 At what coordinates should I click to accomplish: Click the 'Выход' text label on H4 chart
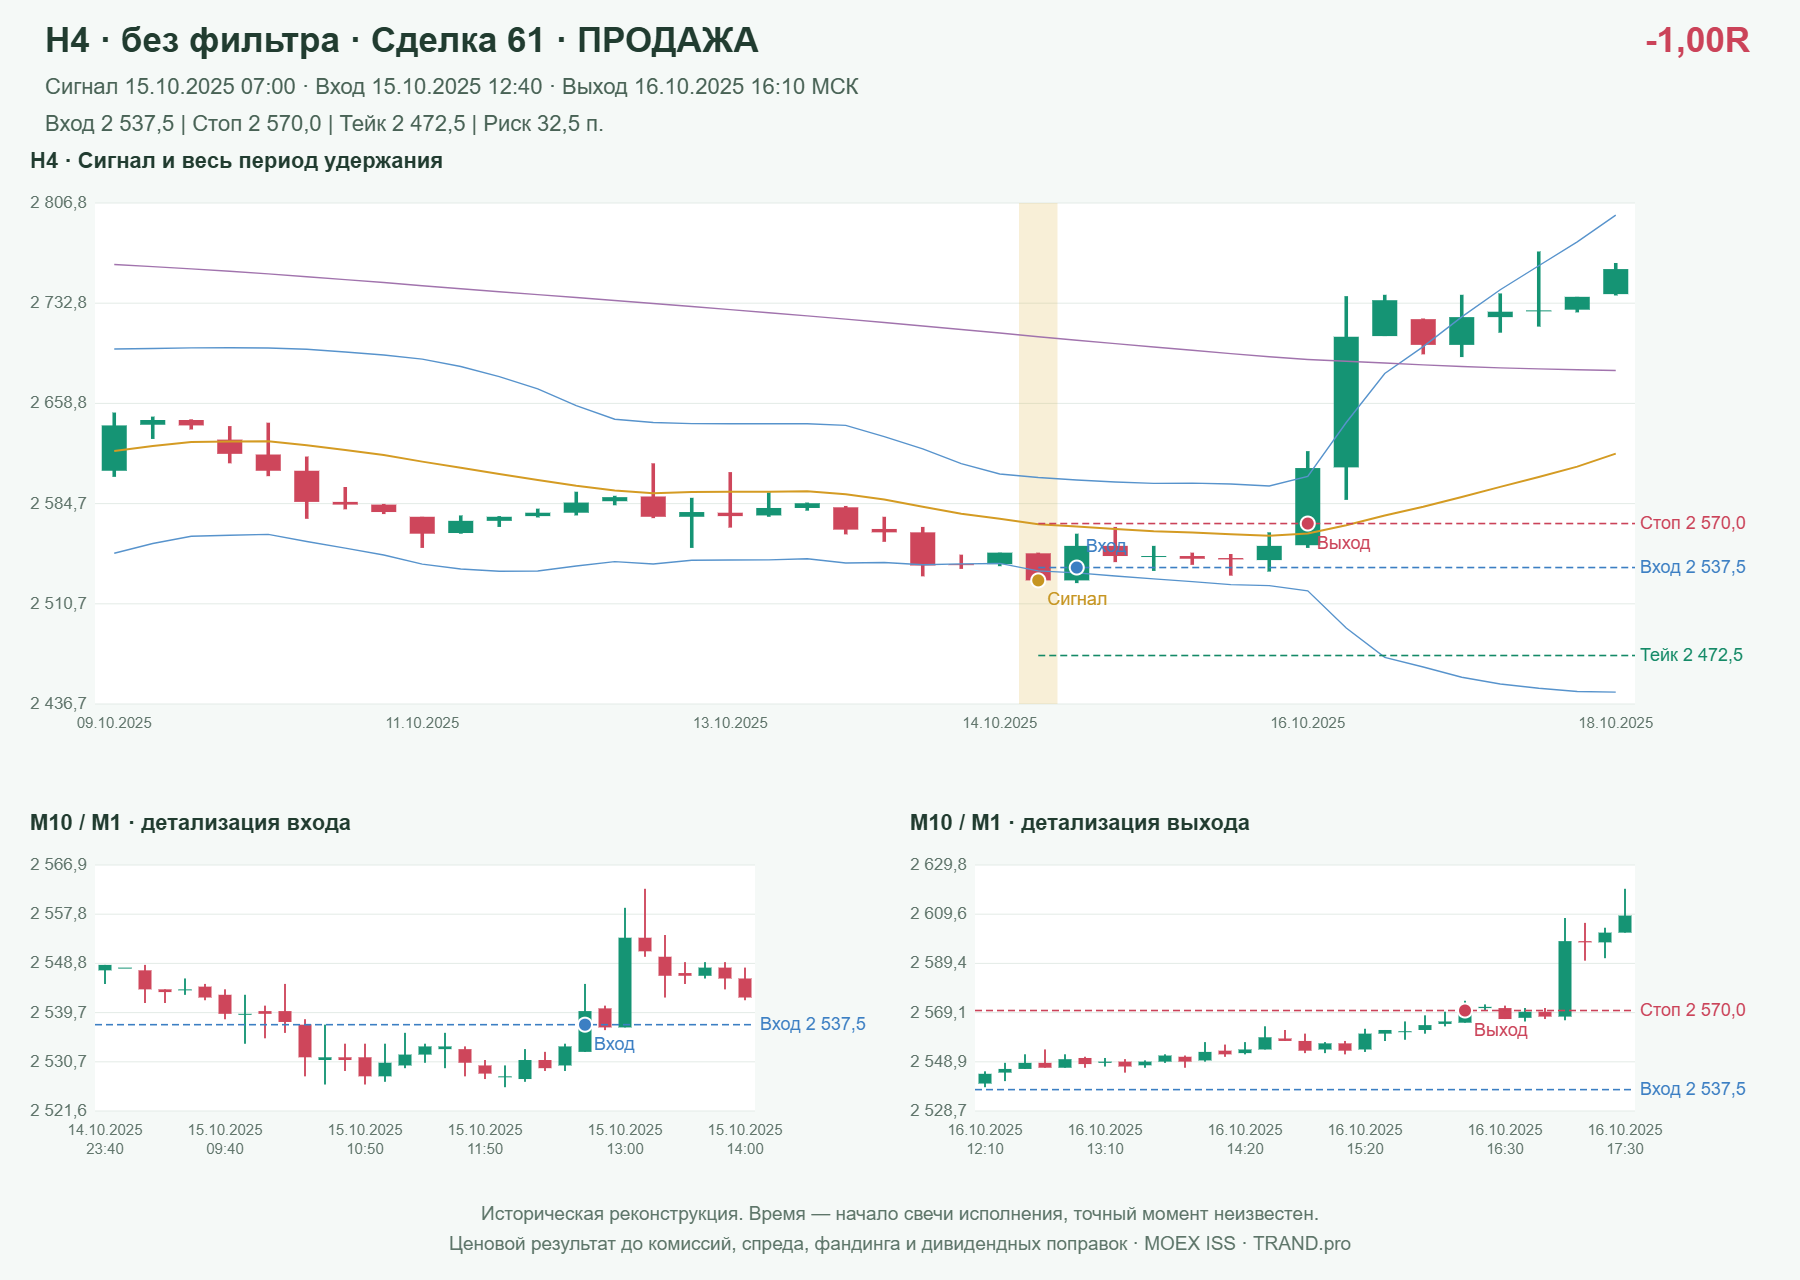pos(1343,543)
